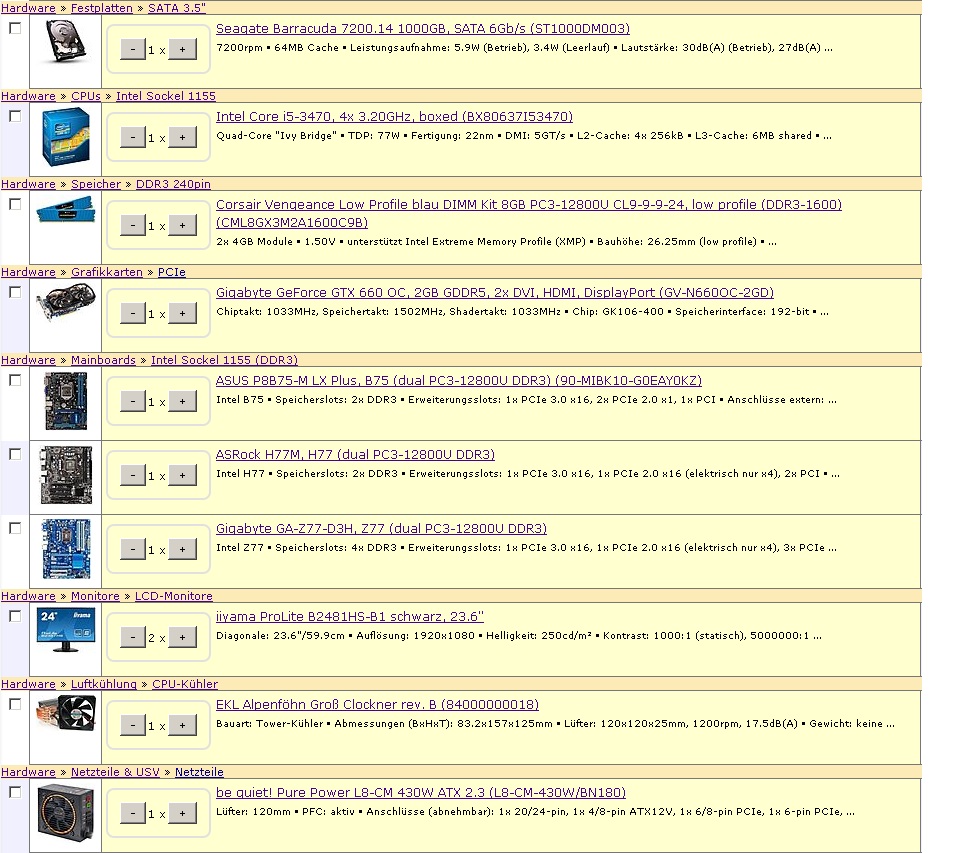Screen dimensions: 960x853
Task: Increase quantity of Seagate Barracuda
Action: click(x=182, y=50)
